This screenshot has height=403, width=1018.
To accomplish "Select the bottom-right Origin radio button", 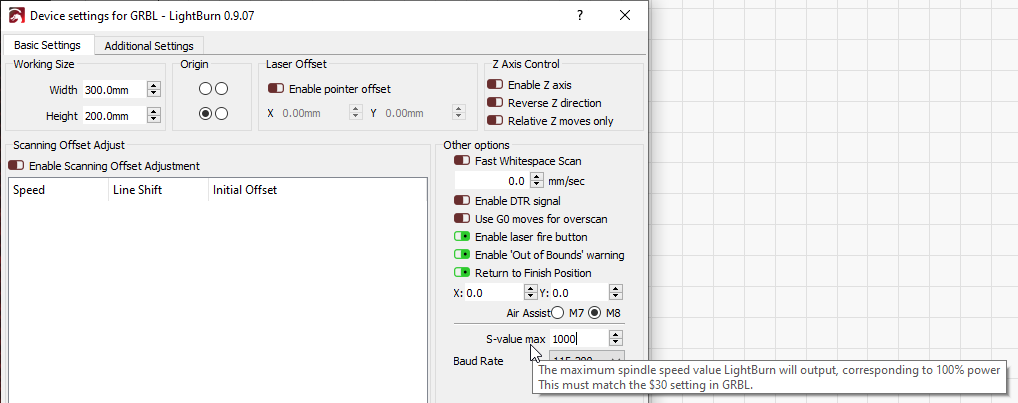I will (x=221, y=114).
